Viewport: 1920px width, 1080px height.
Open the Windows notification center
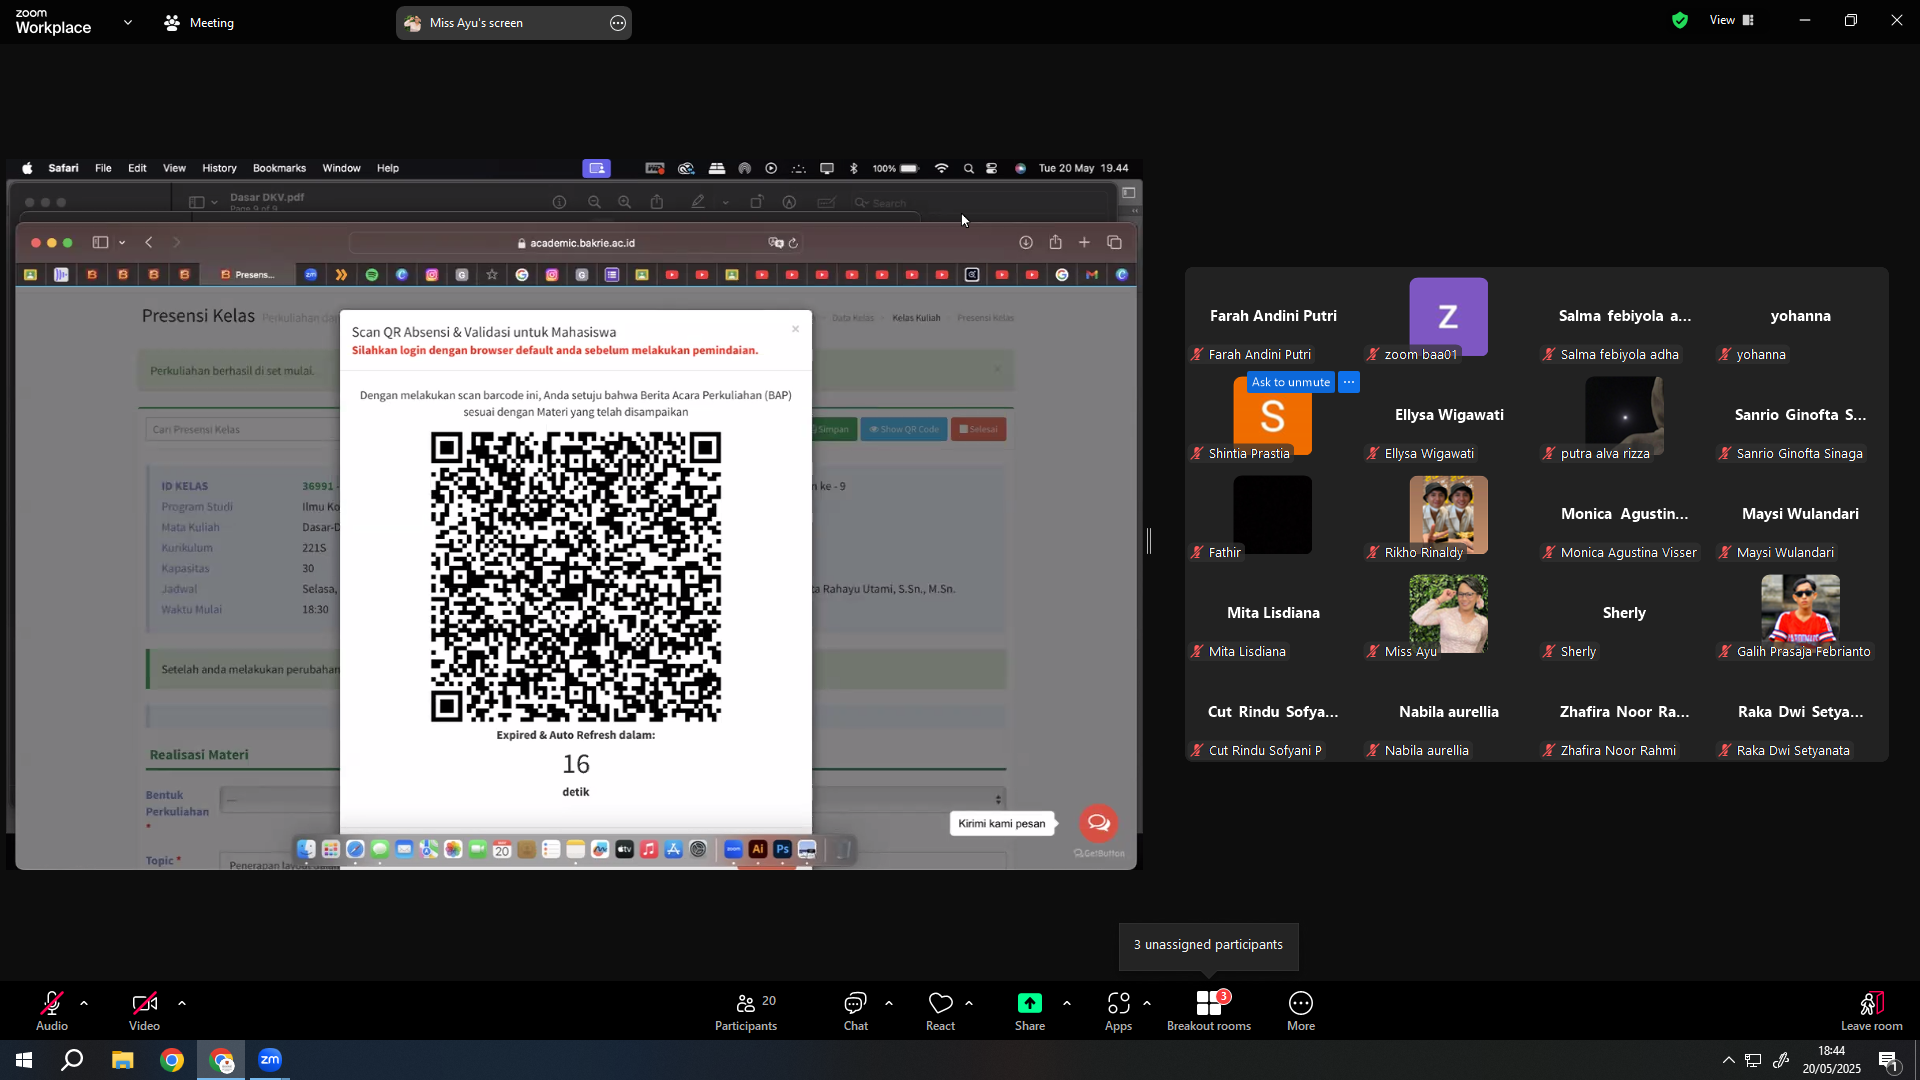[1889, 1060]
